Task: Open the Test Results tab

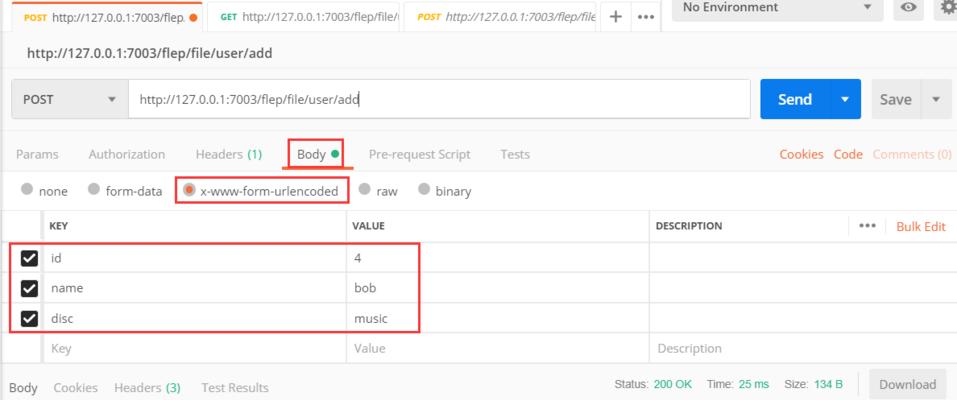Action: (235, 387)
